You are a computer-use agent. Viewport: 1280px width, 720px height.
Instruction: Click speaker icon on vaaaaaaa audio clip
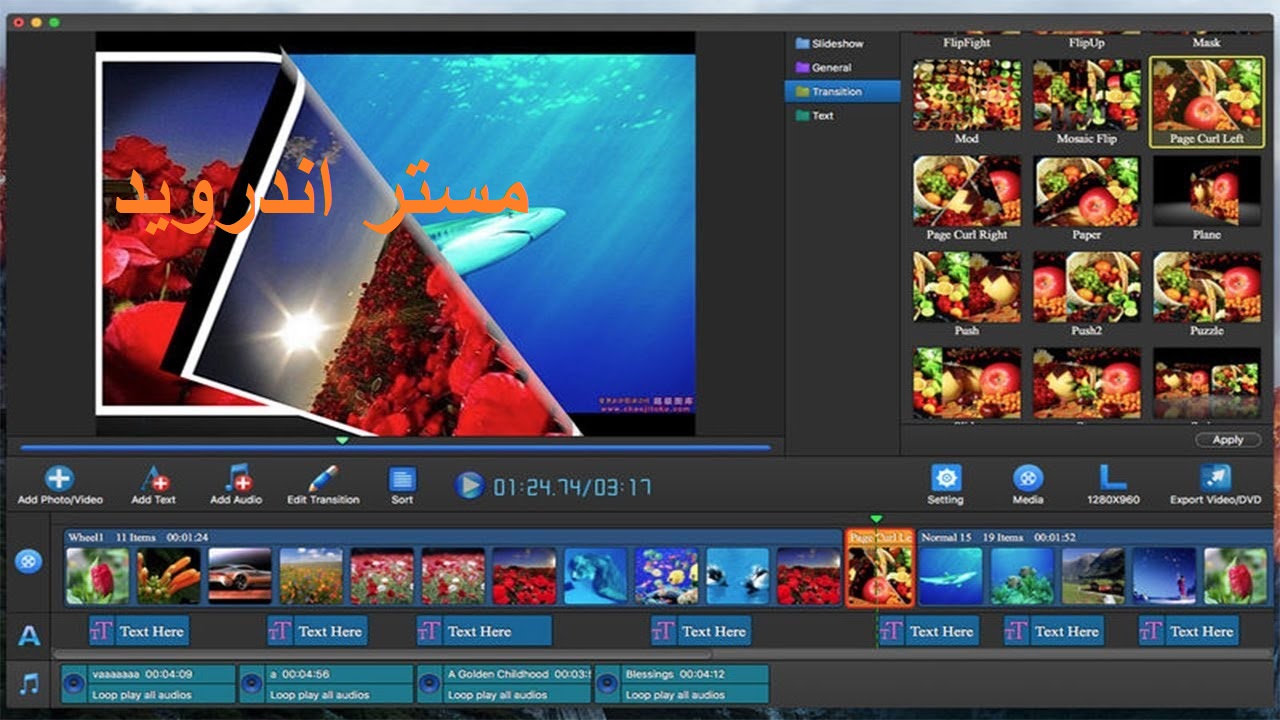pyautogui.click(x=74, y=685)
